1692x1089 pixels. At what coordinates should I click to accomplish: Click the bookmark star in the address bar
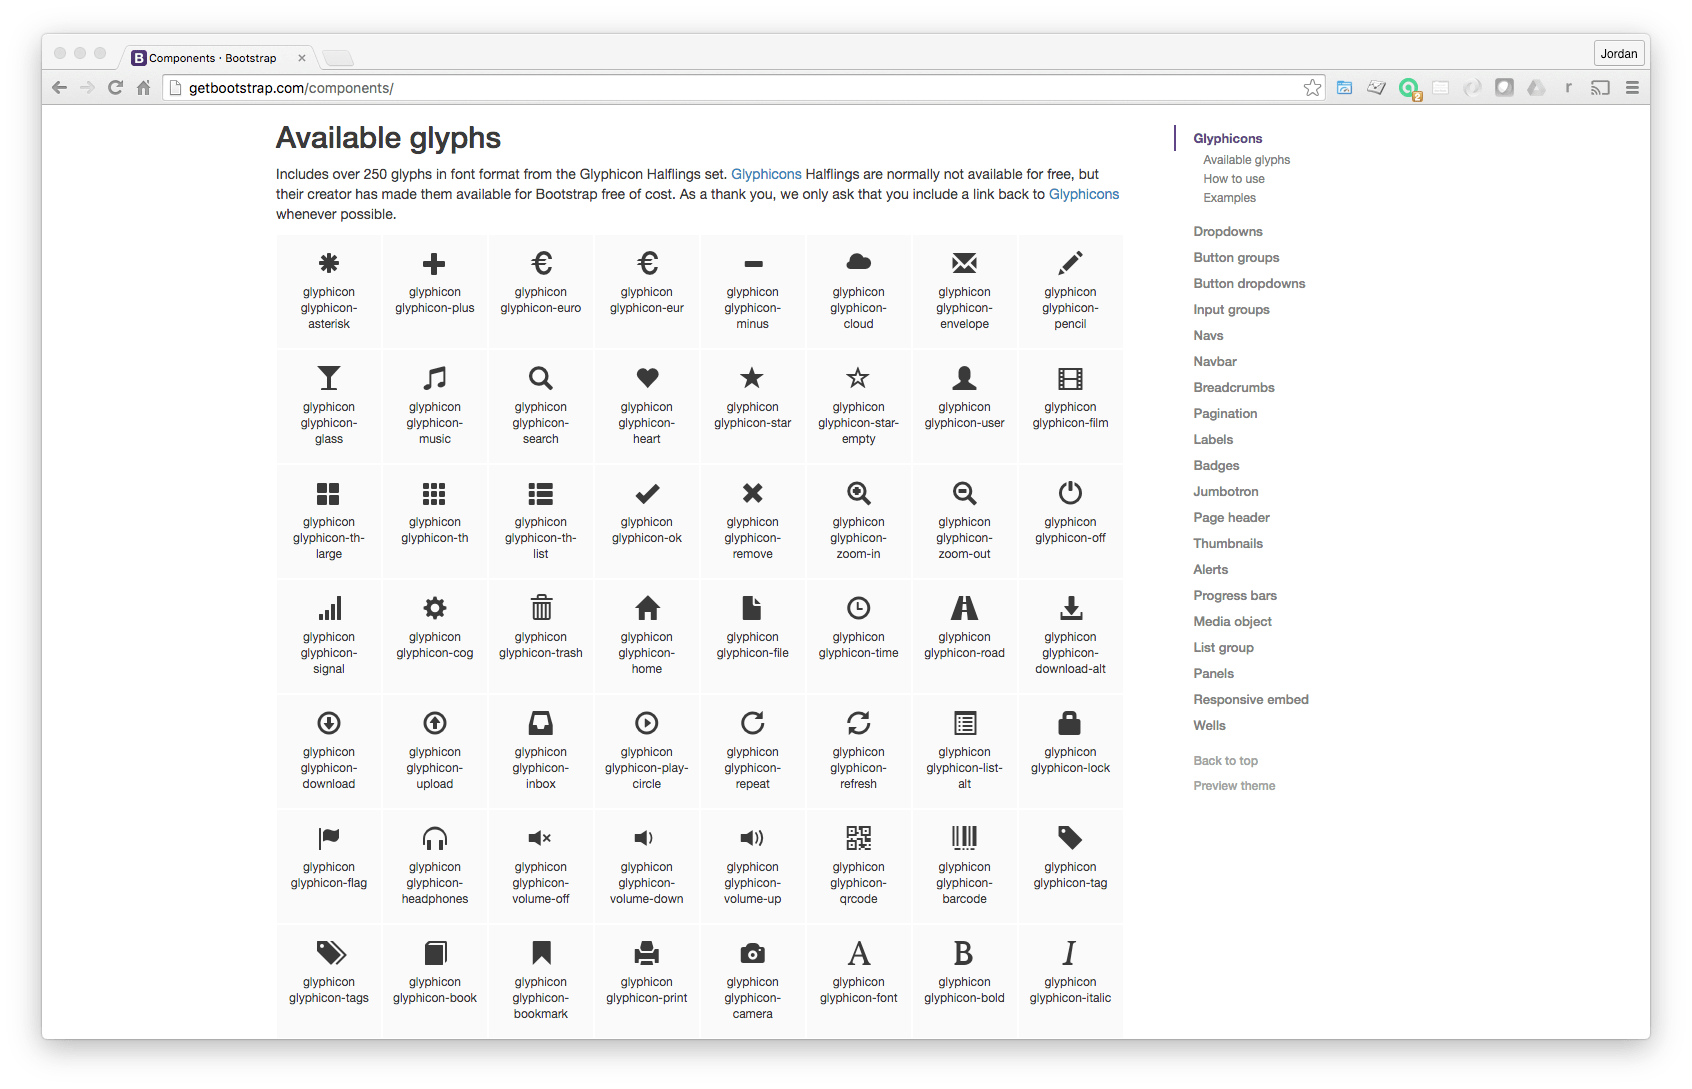click(1312, 88)
